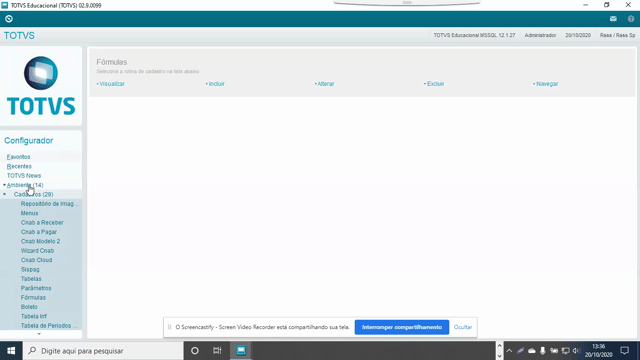Click the sidebar scroll-down arrow

39,334
